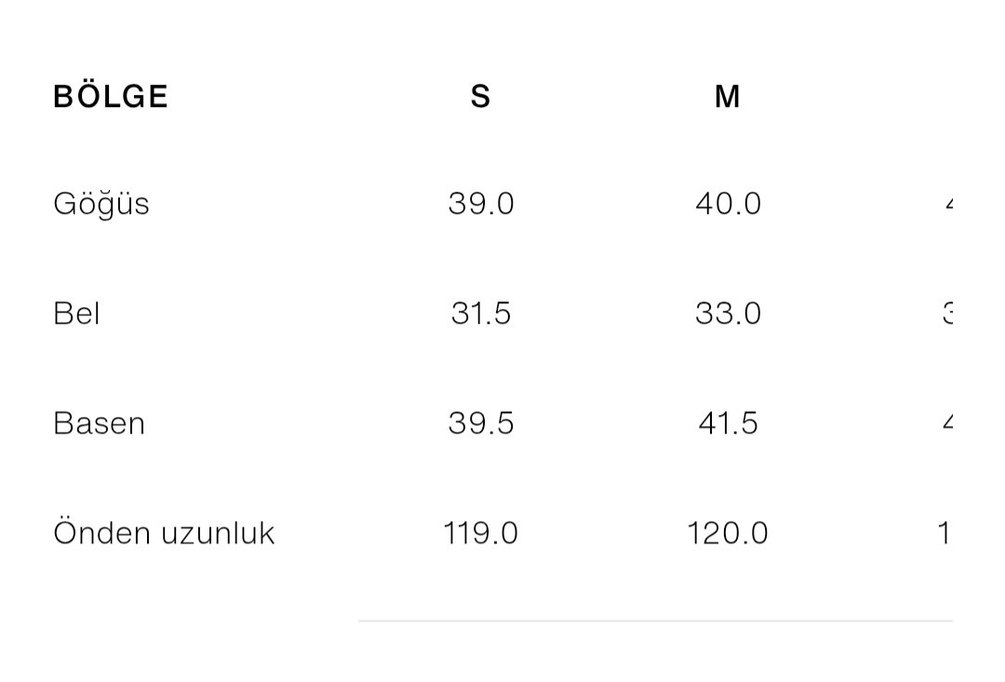Click front length value 119.0
Image resolution: width=1005 pixels, height=682 pixels.
point(481,533)
